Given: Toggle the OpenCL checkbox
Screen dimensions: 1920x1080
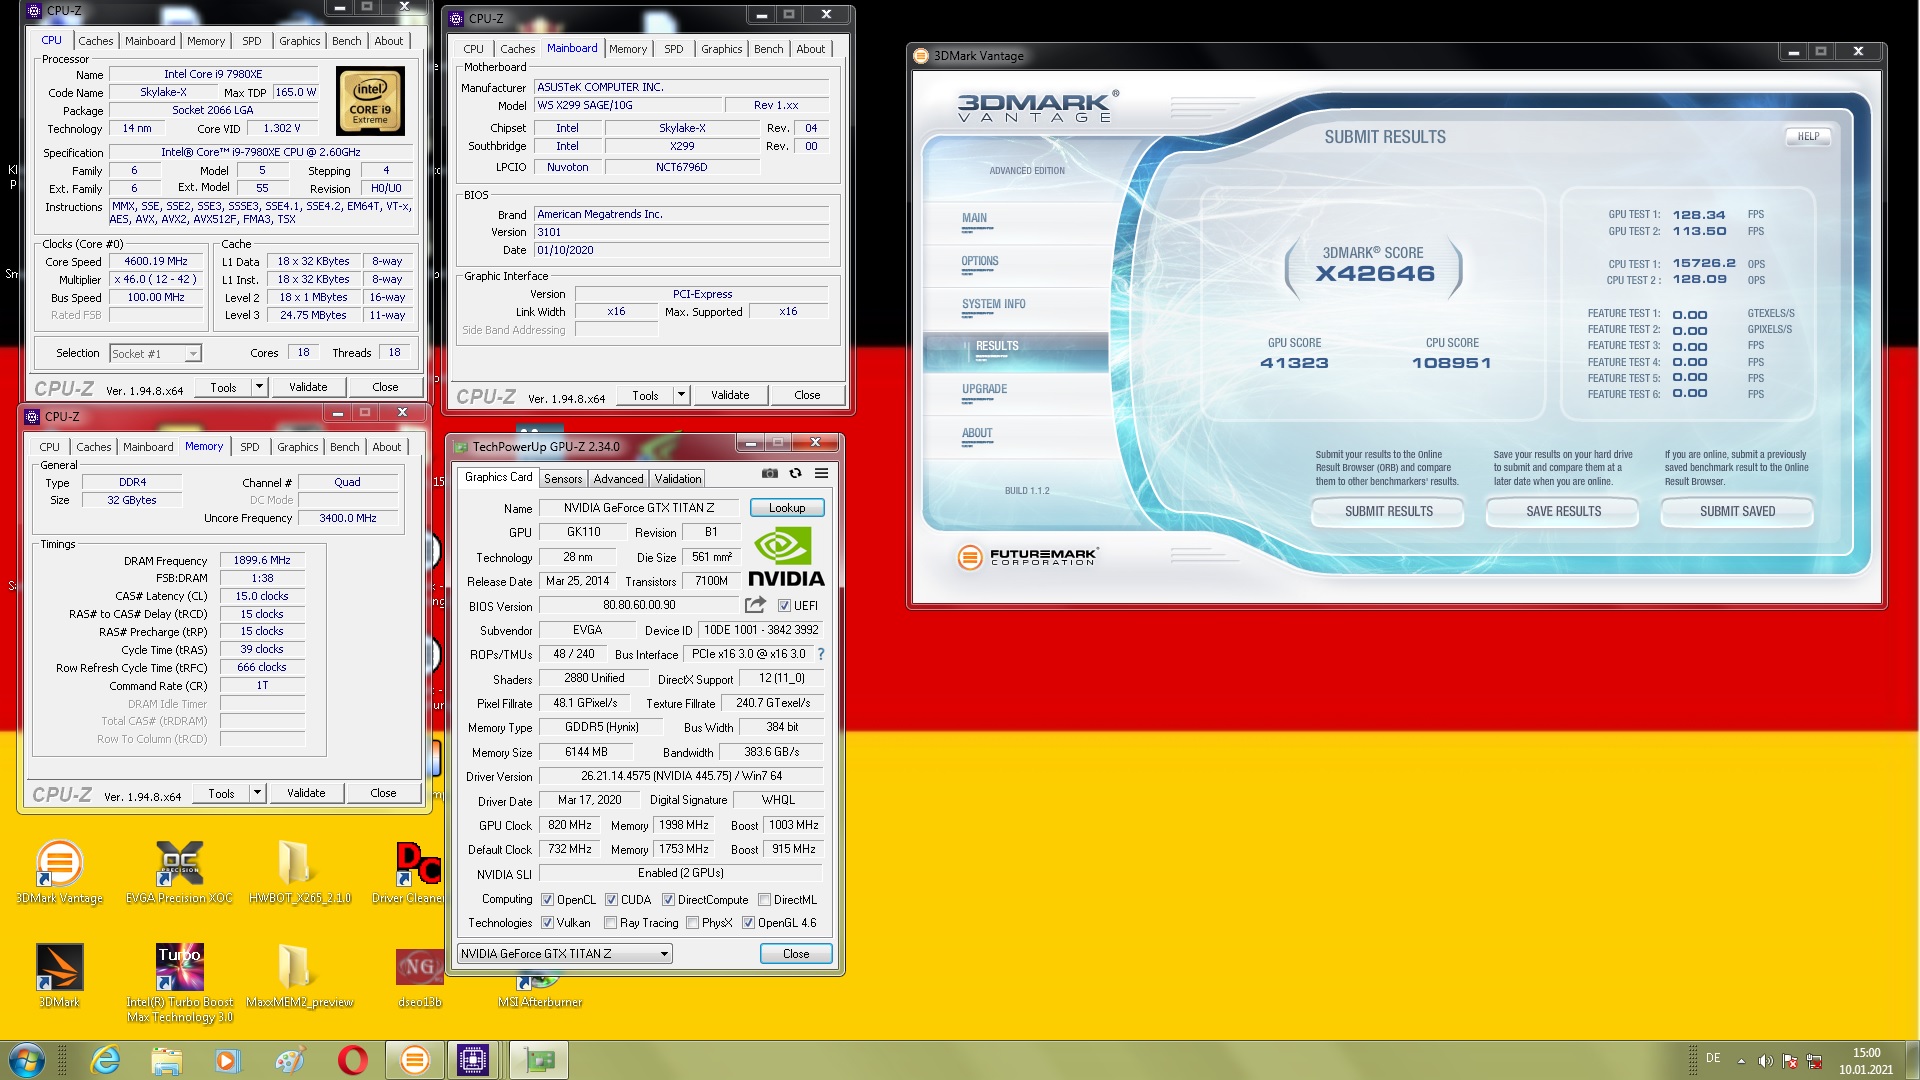Looking at the screenshot, I should [547, 900].
